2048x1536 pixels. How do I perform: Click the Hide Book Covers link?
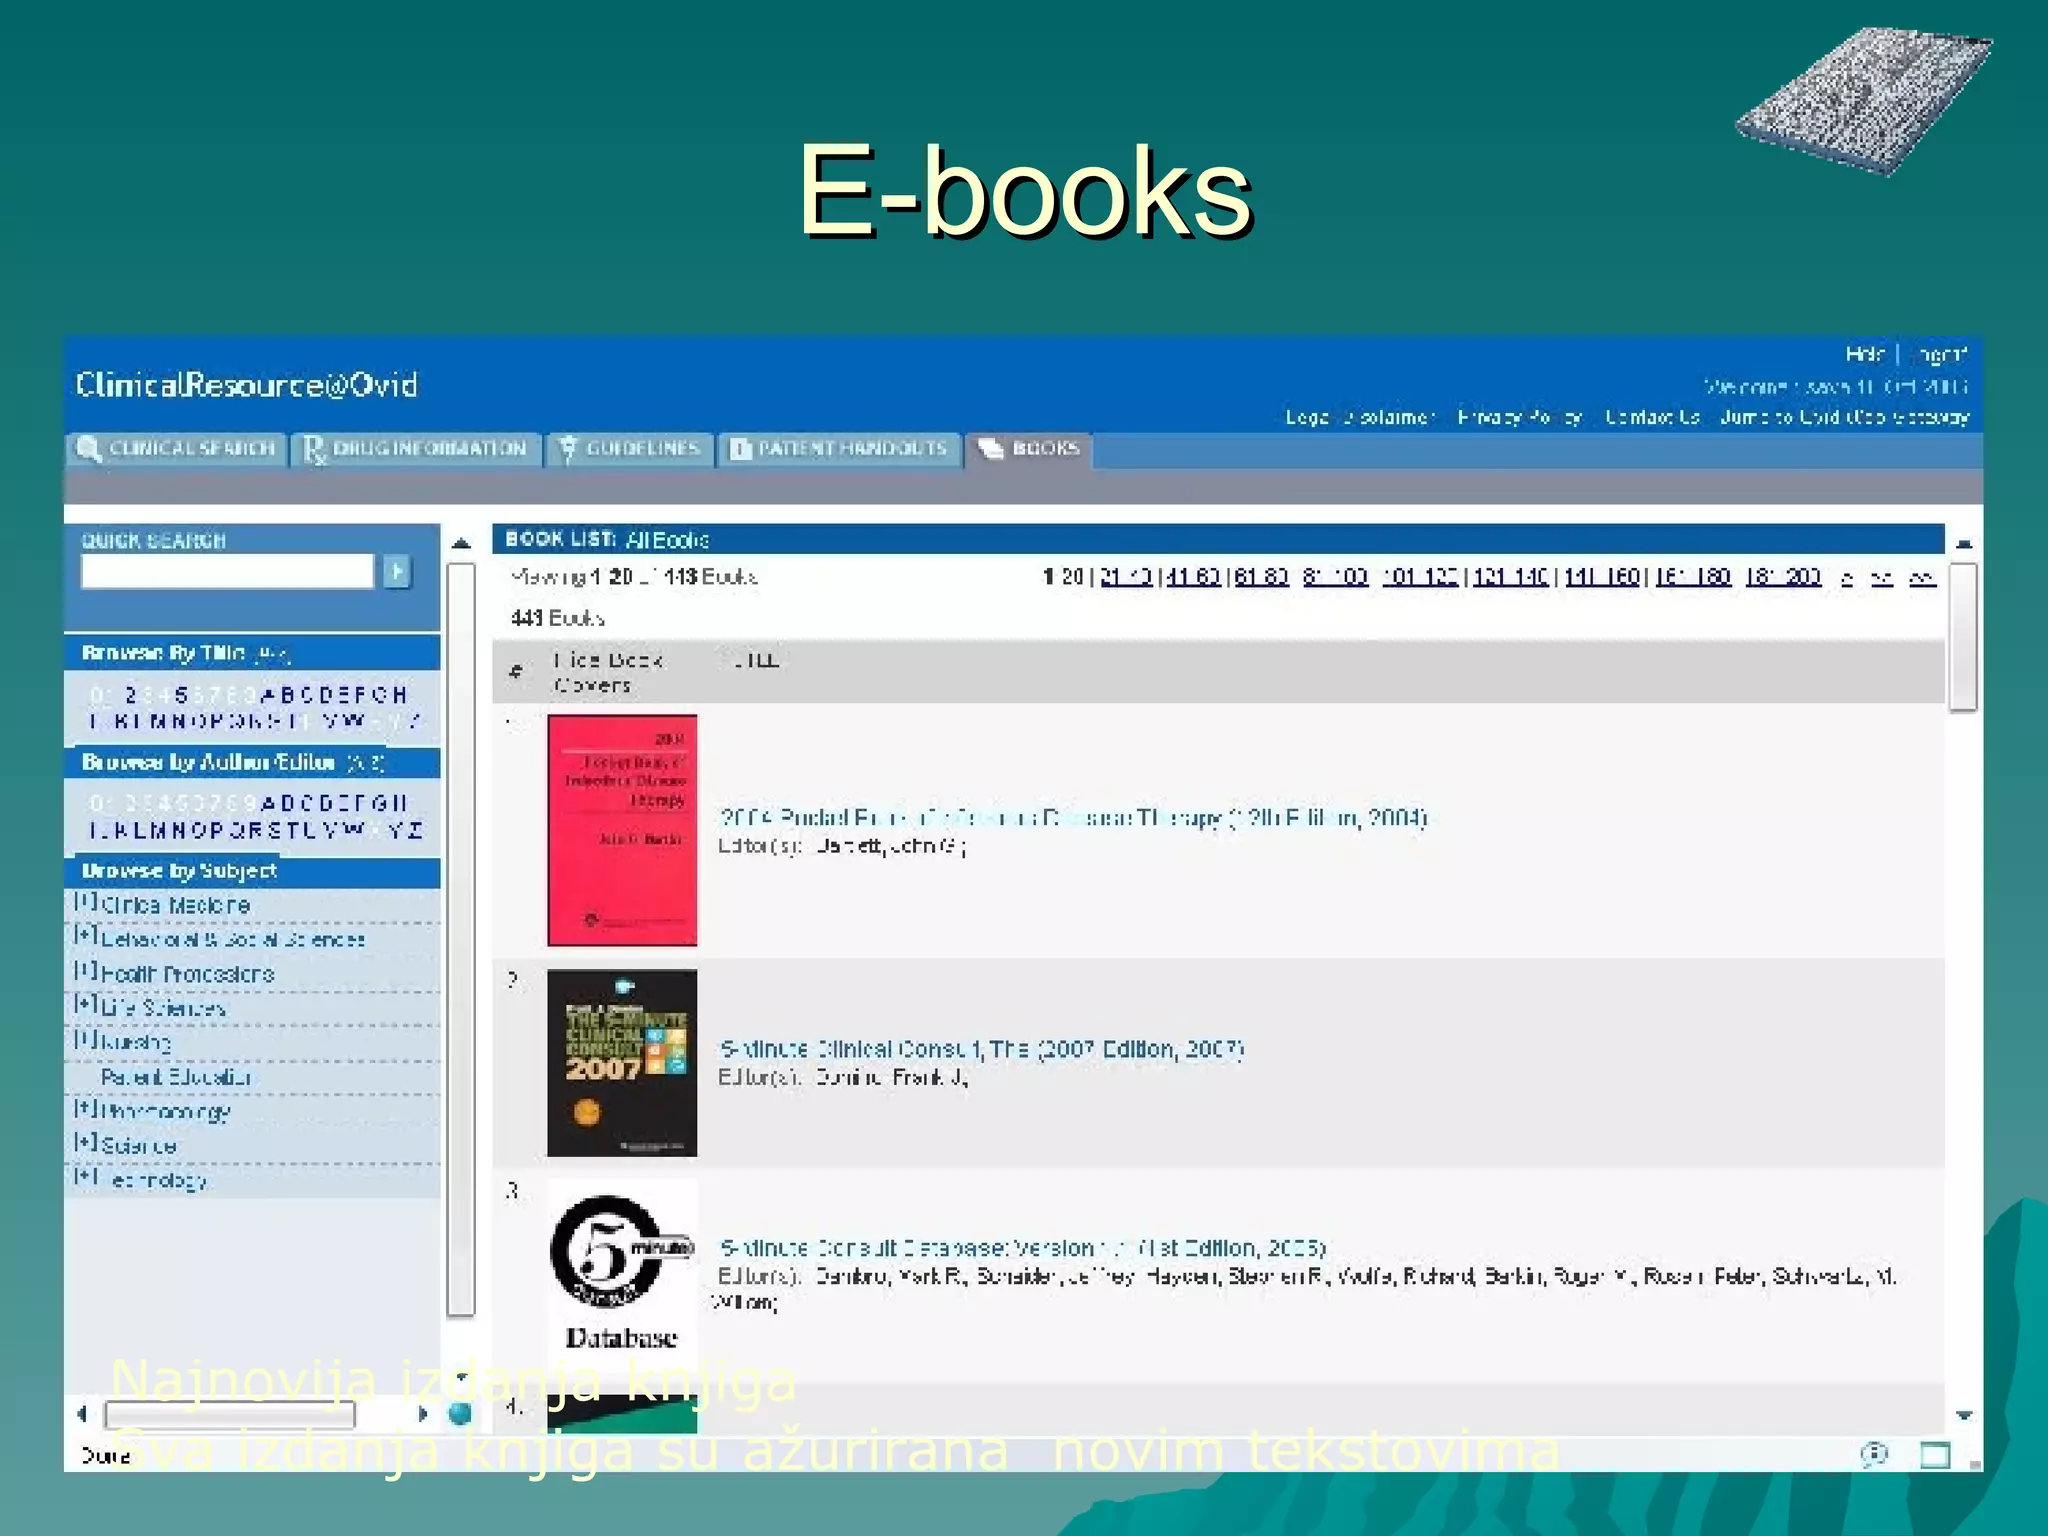[607, 672]
